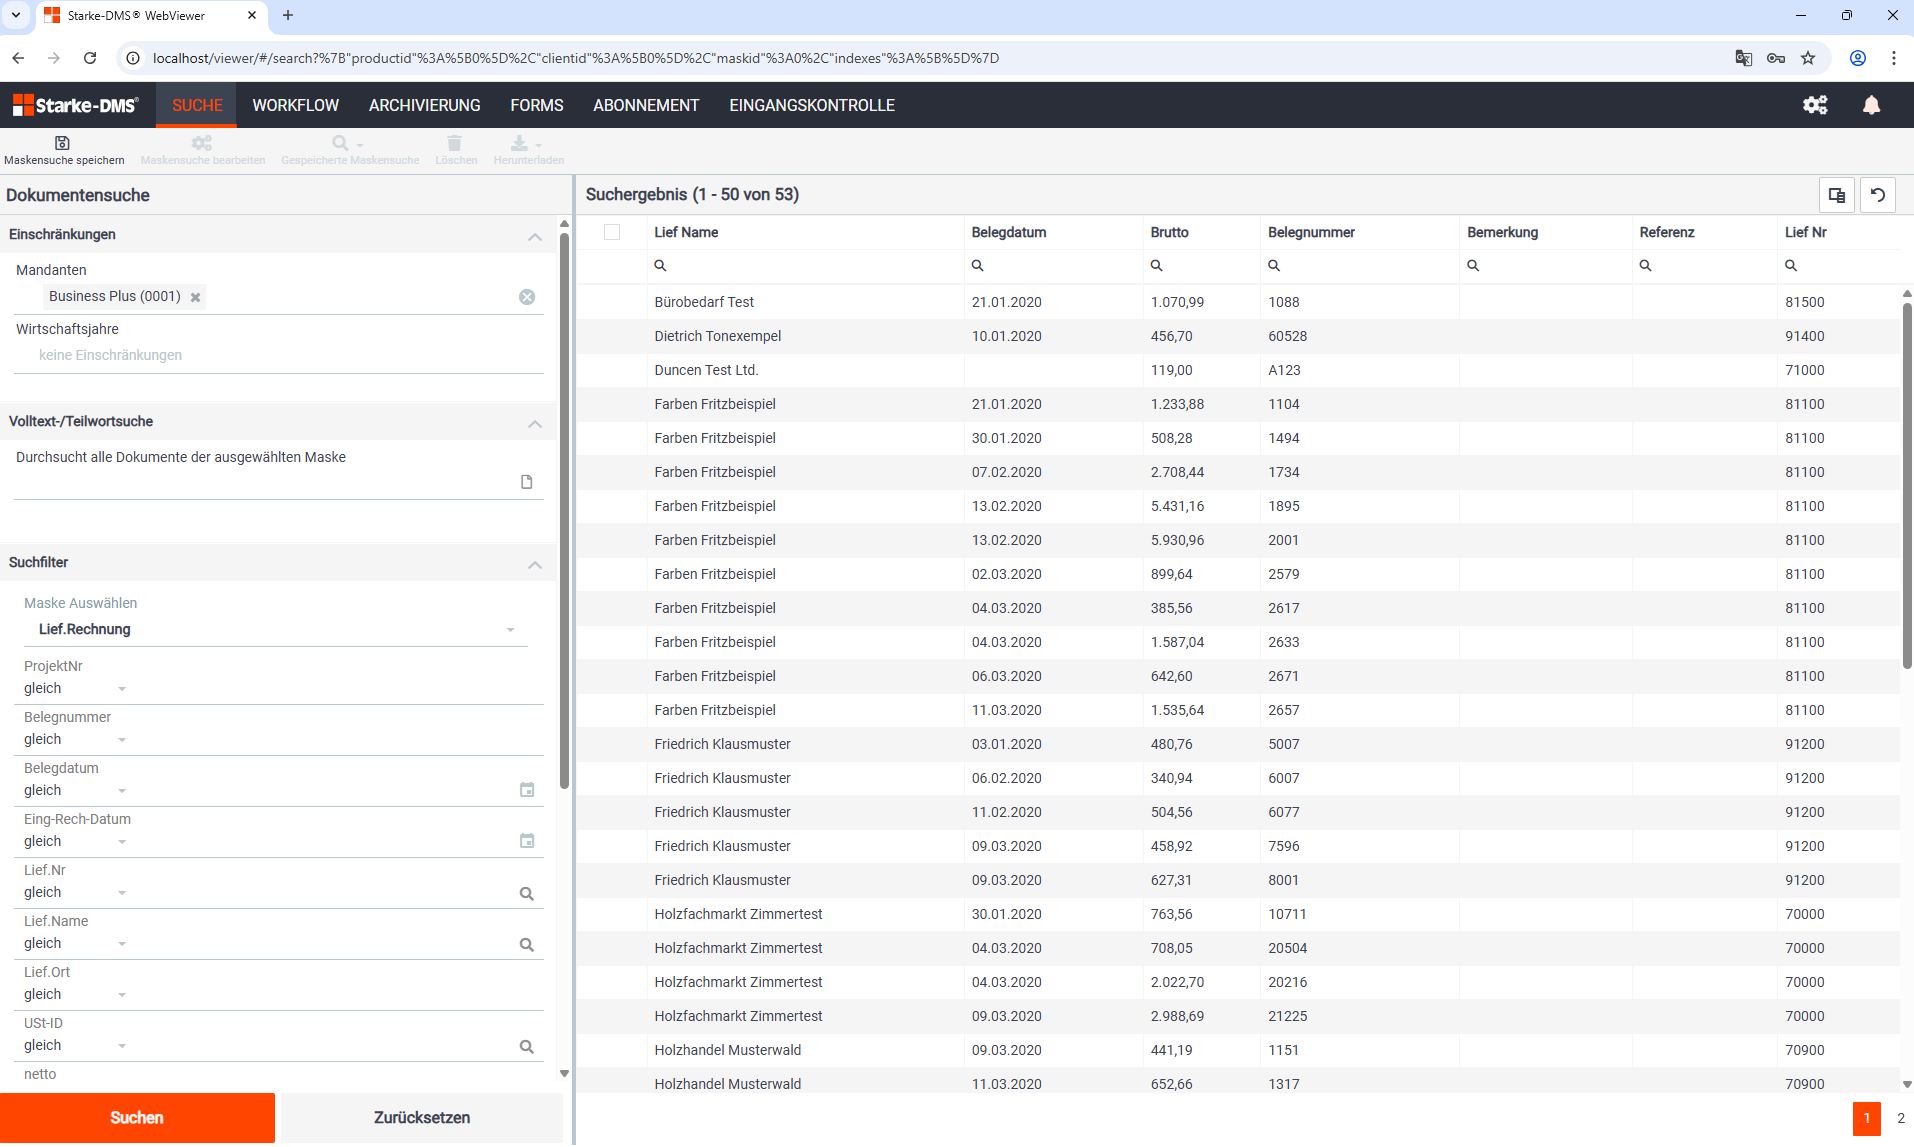Click the USt-ID lookup magnifier
The width and height of the screenshot is (1914, 1147).
click(527, 1047)
